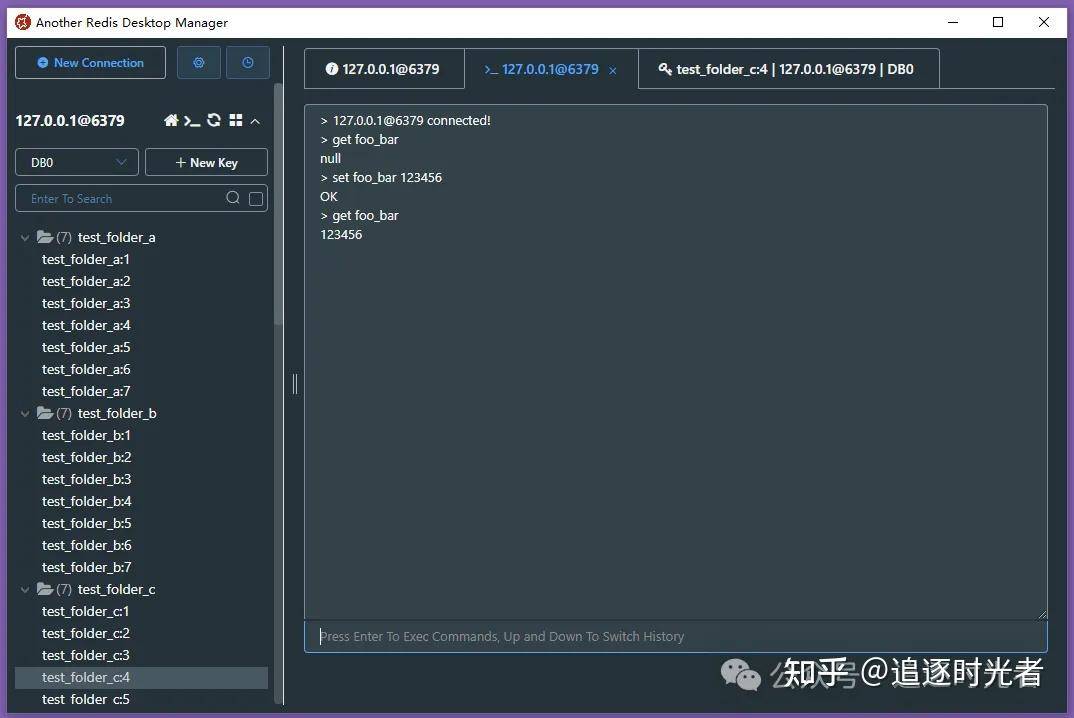Toggle exact search checkbox
Image resolution: width=1074 pixels, height=718 pixels.
(x=256, y=199)
